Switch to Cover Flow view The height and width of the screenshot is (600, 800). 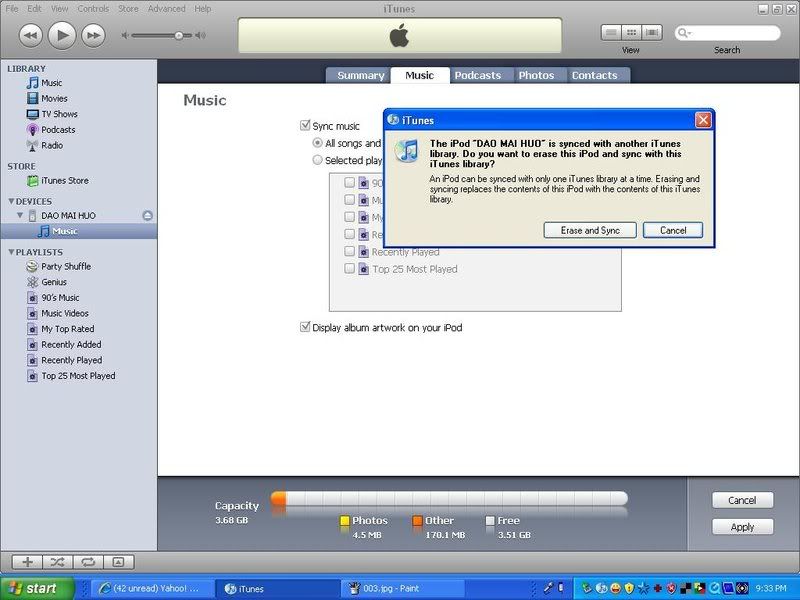click(652, 33)
